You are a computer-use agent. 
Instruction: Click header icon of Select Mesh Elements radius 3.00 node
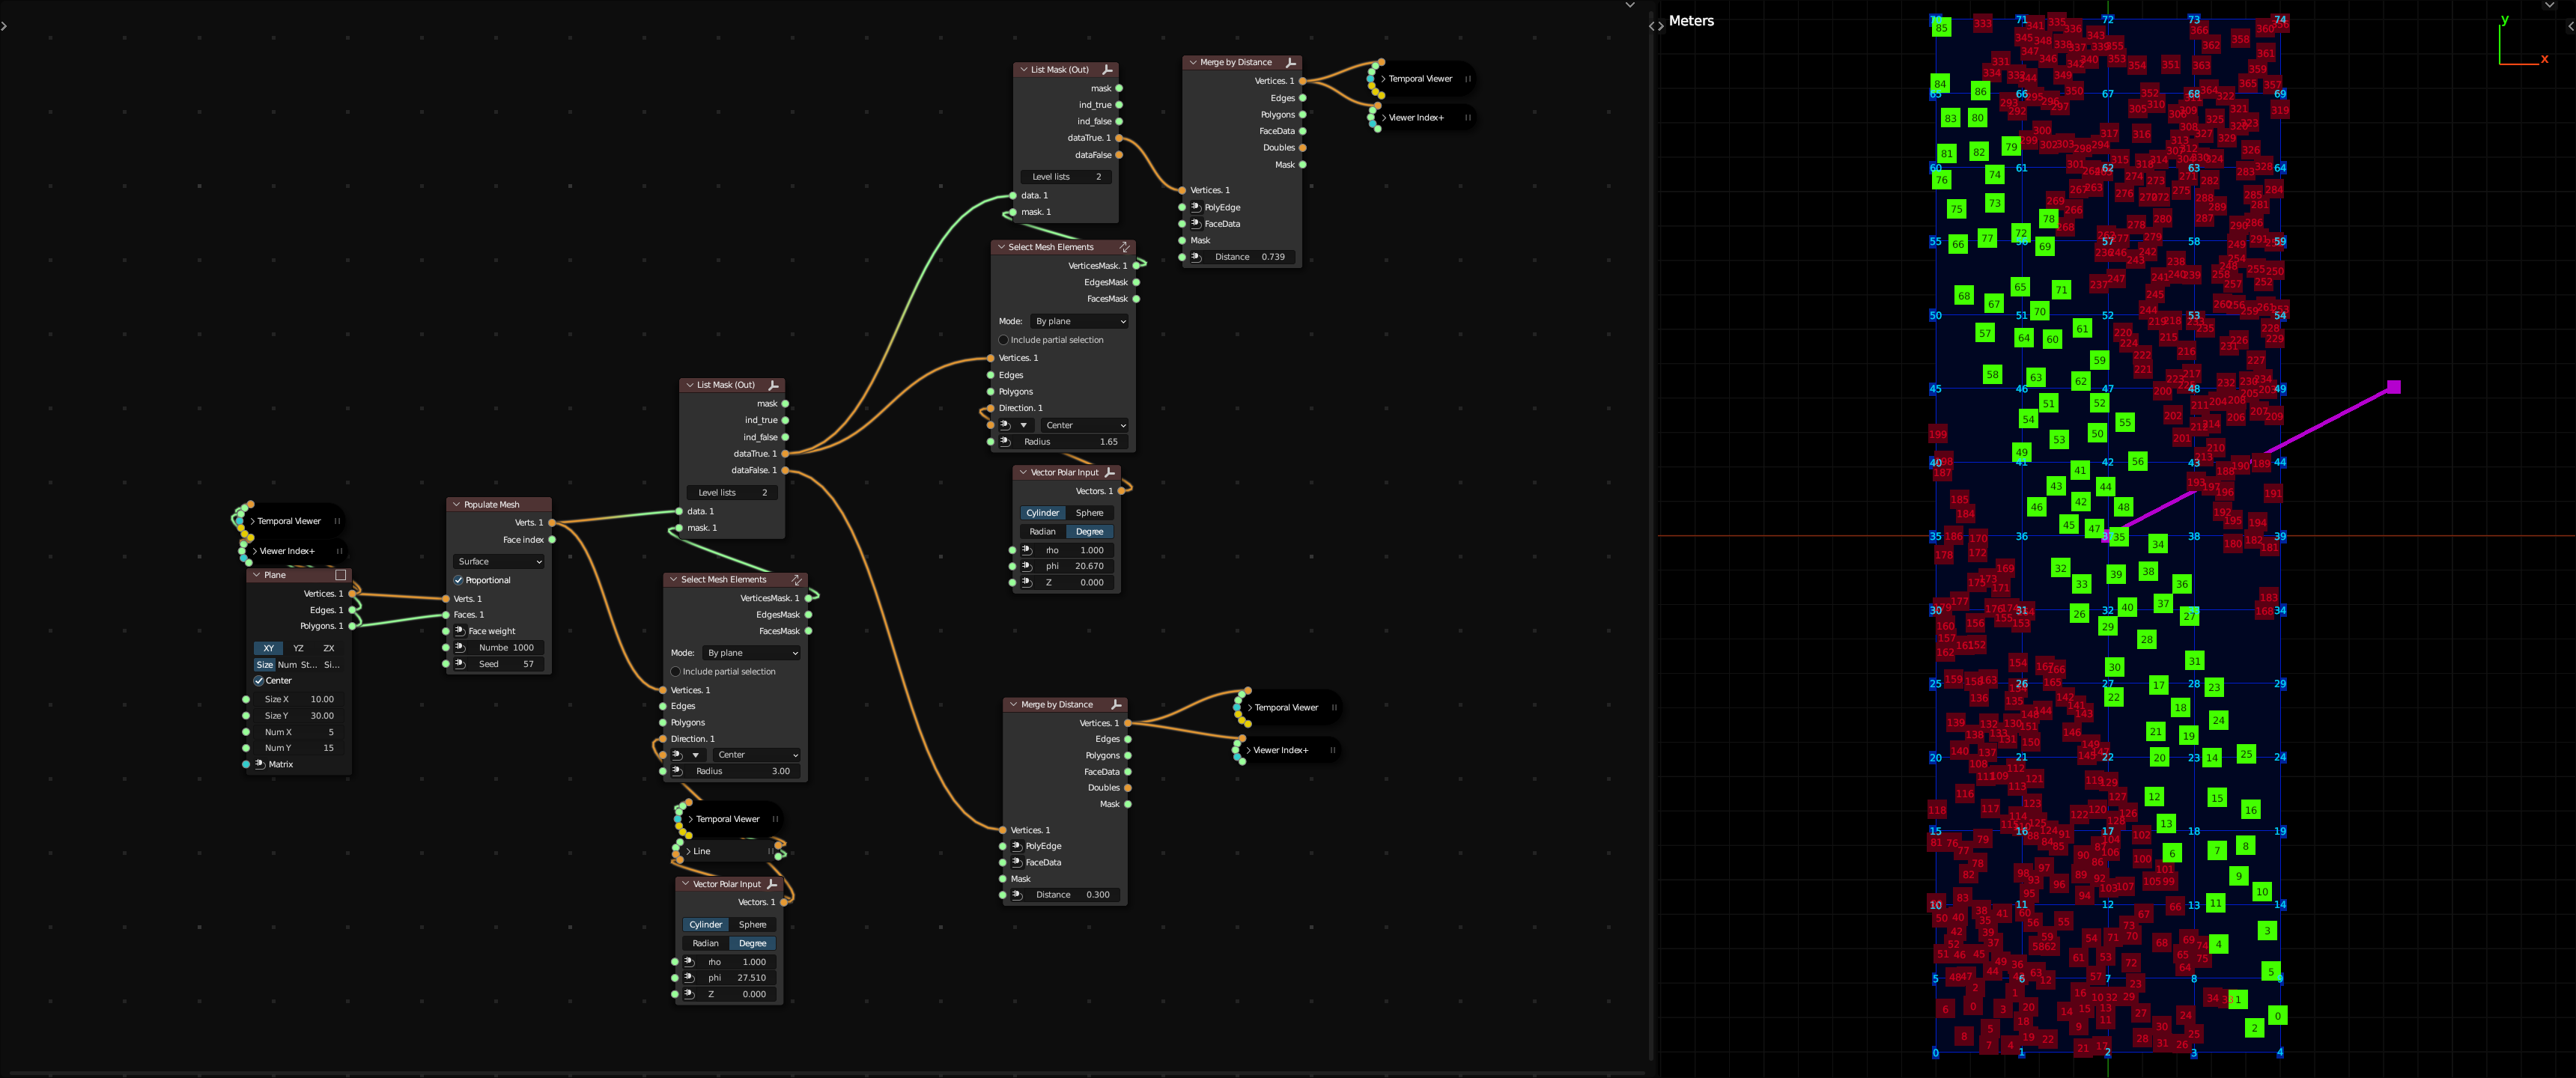coord(796,580)
